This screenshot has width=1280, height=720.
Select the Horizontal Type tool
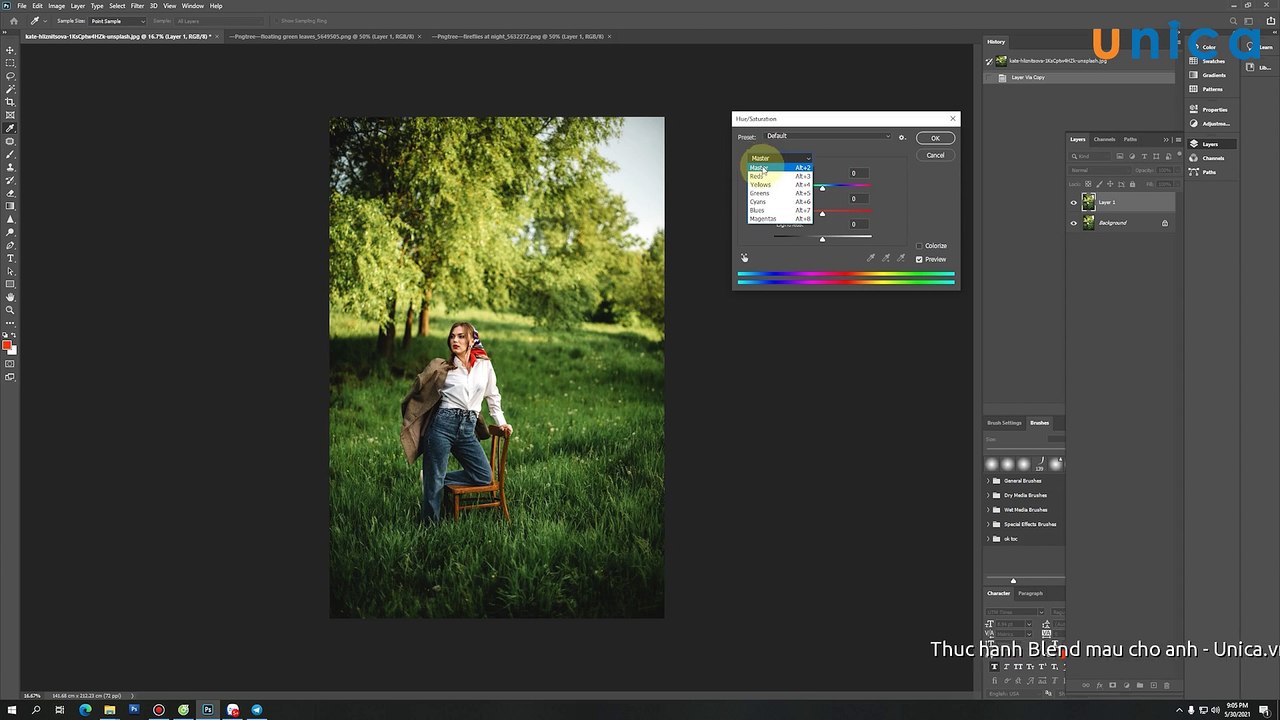(x=11, y=258)
